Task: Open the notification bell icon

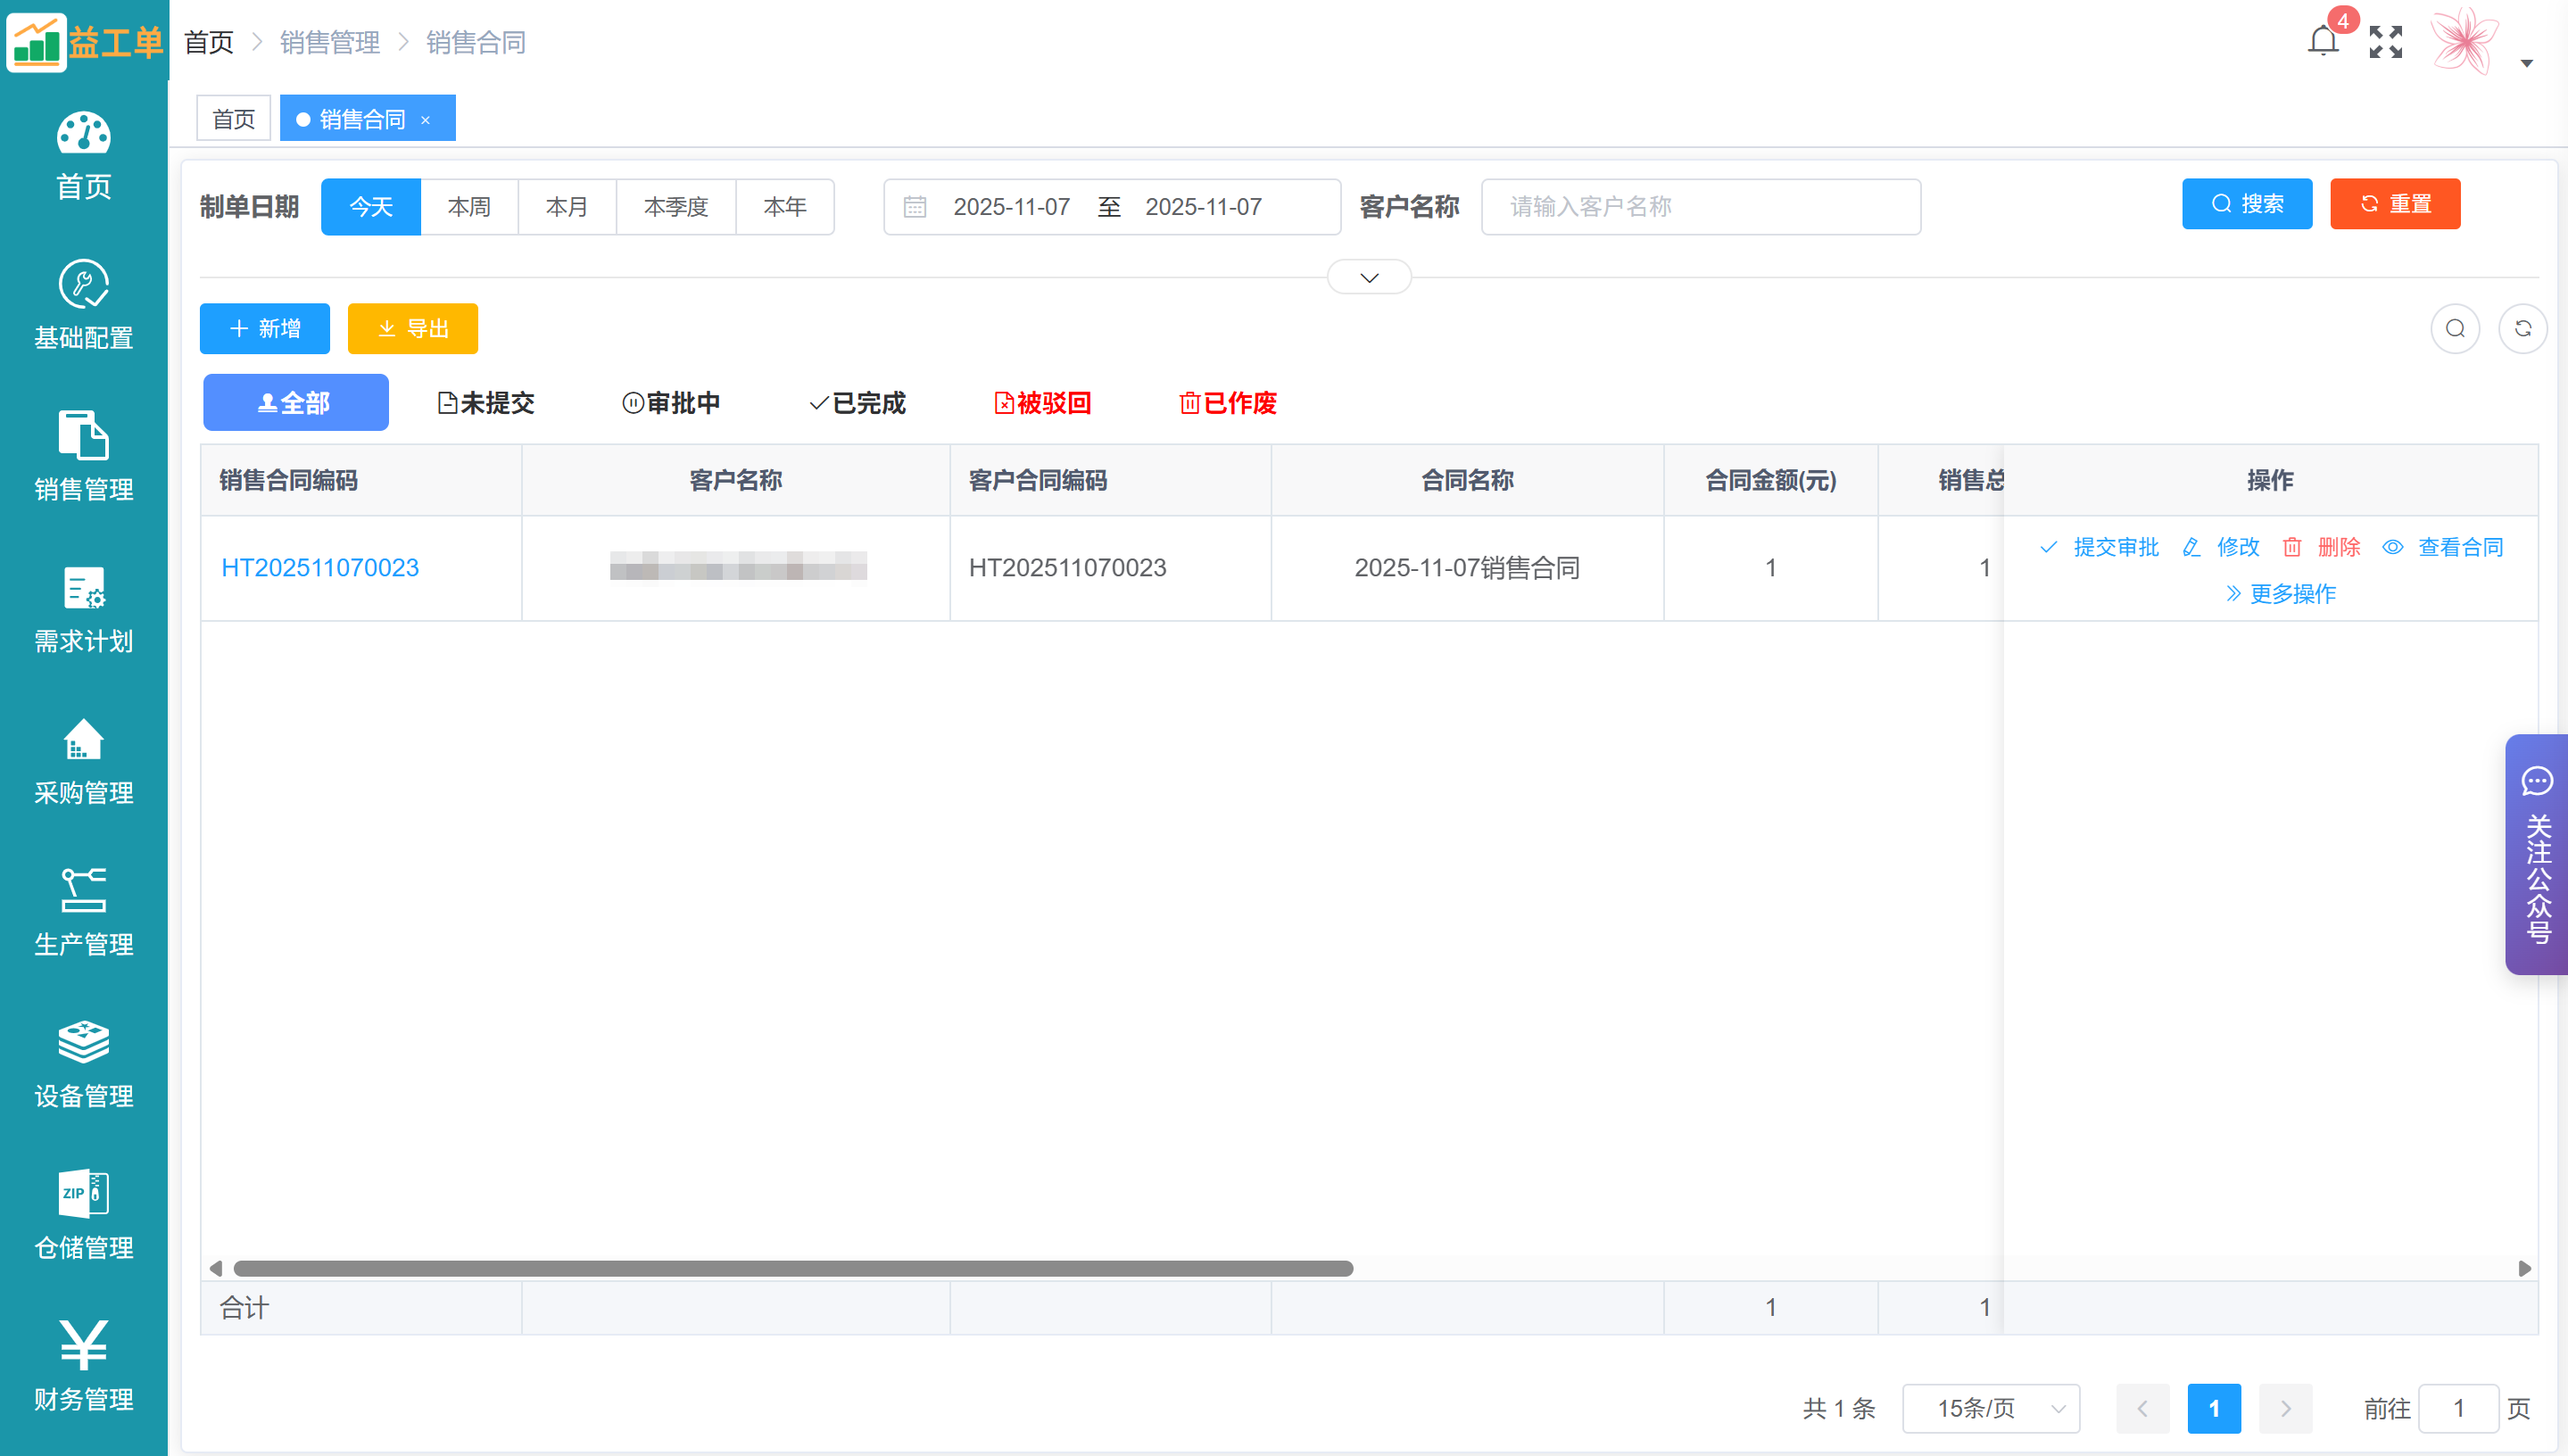Action: pyautogui.click(x=2322, y=42)
